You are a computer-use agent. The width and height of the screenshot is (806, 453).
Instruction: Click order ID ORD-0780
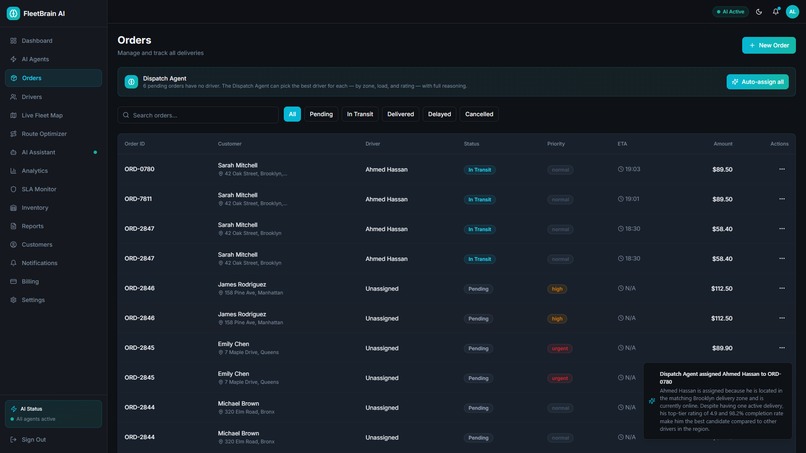pos(139,169)
